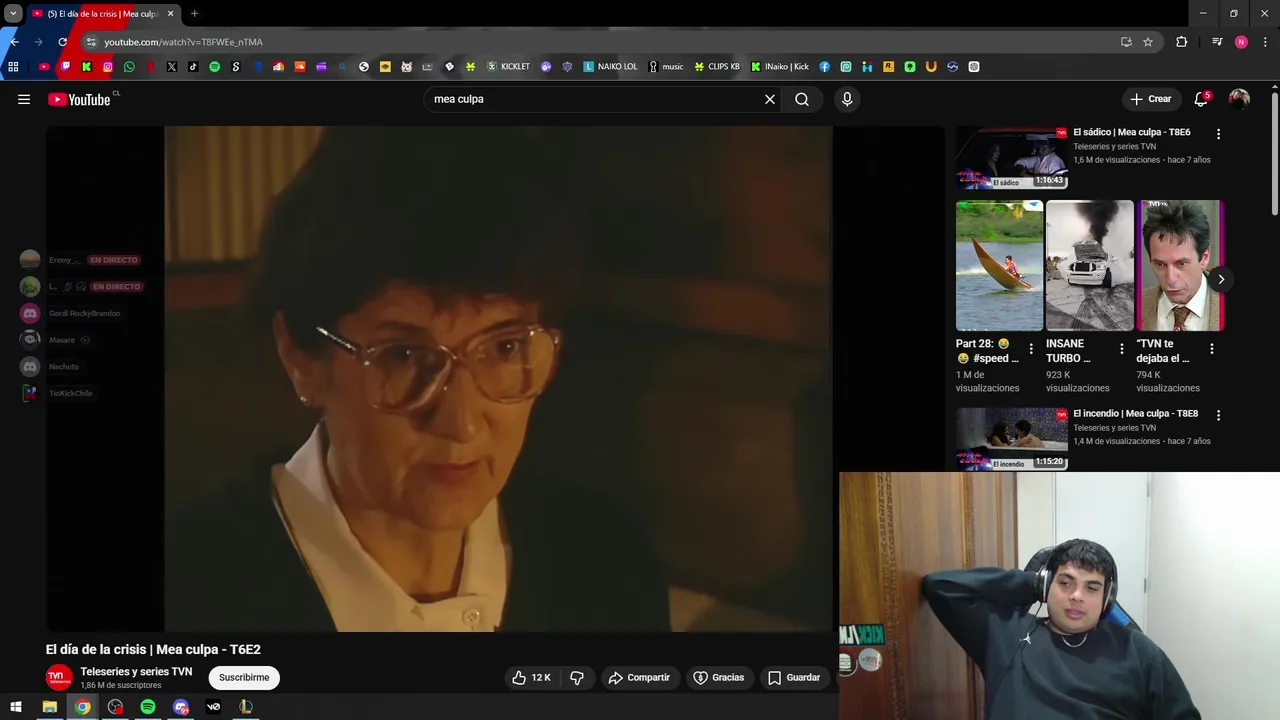The width and height of the screenshot is (1280, 720).
Task: Open the INaiko | Kick bookmark
Action: coord(780,67)
